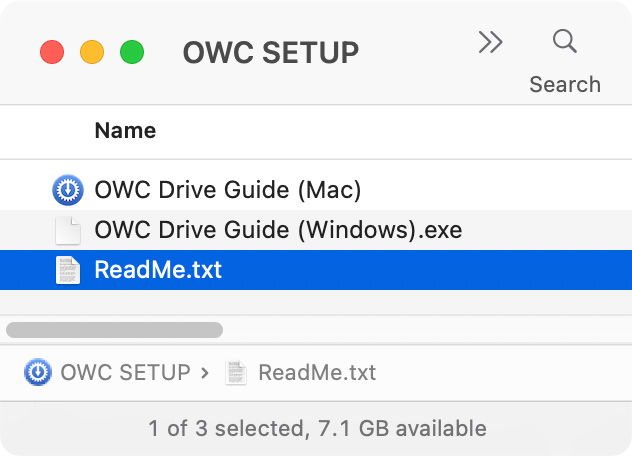Select OWC Drive Guide (Mac) row
This screenshot has width=632, height=456.
pyautogui.click(x=316, y=190)
